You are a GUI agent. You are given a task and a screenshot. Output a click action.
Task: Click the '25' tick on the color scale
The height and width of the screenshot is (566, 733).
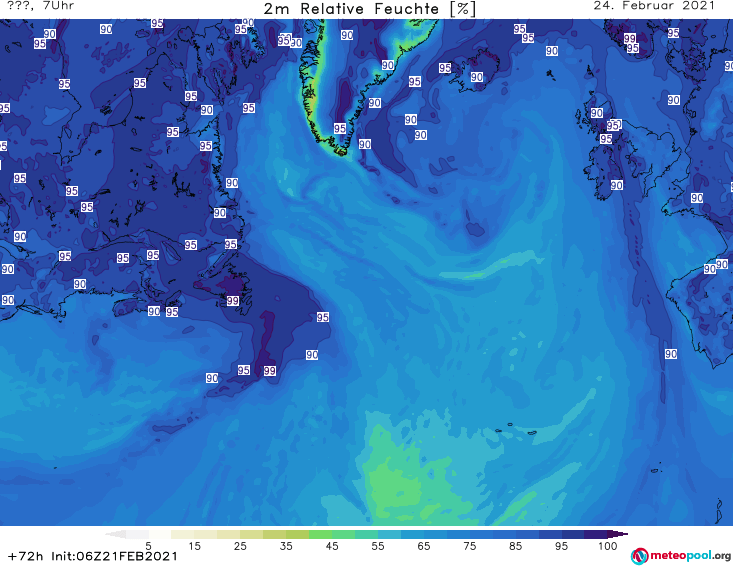click(x=240, y=546)
